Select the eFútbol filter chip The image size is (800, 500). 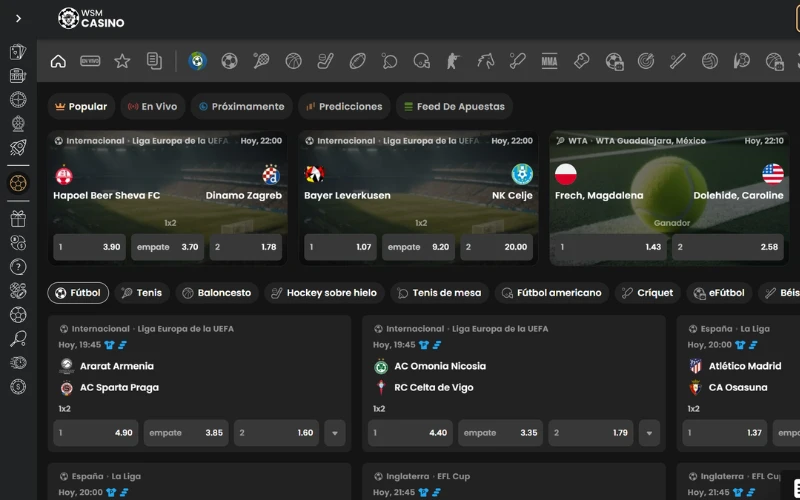pyautogui.click(x=719, y=293)
